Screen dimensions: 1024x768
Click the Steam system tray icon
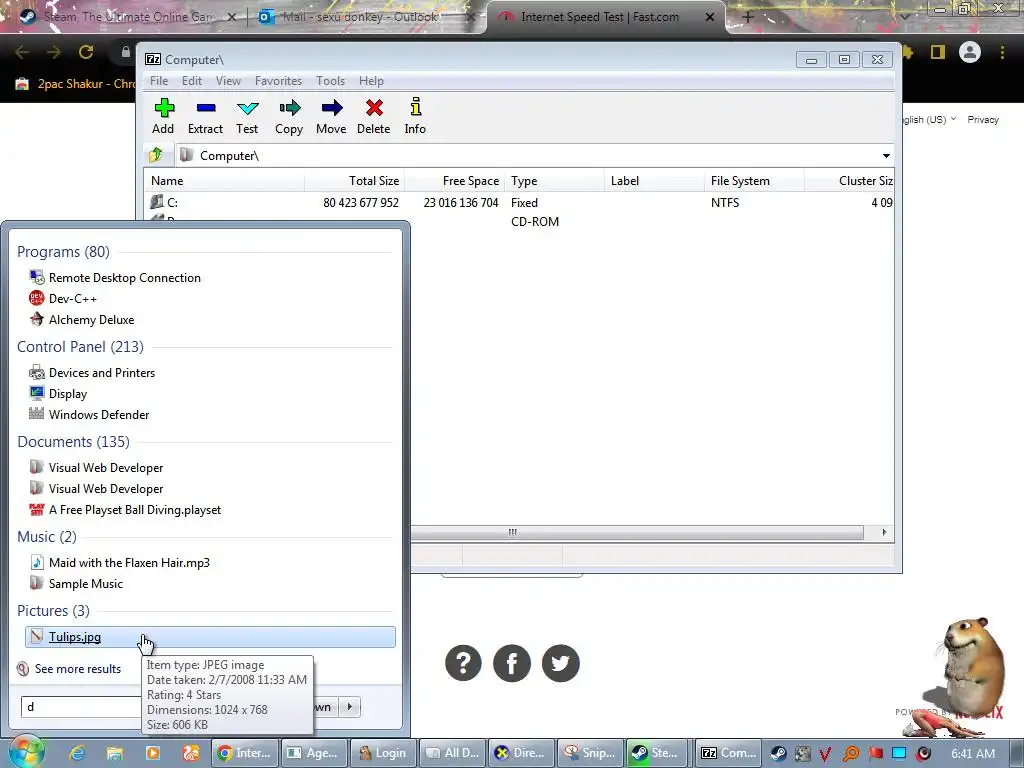coord(778,754)
